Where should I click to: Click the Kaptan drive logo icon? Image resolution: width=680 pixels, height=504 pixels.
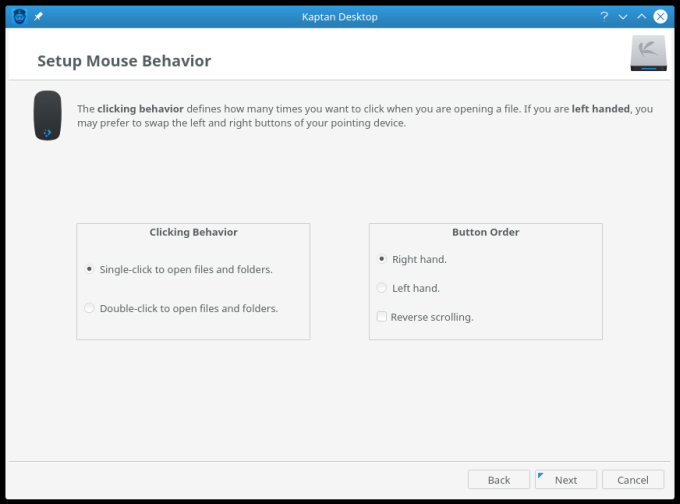[x=648, y=53]
